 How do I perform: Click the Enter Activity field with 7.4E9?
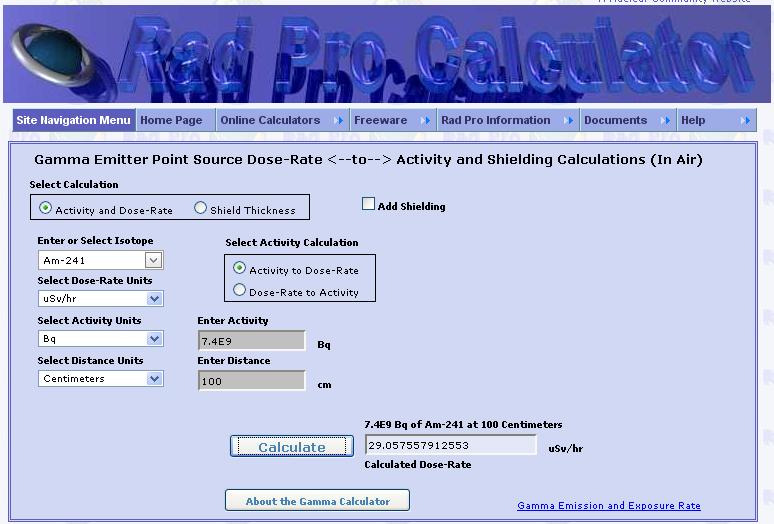(252, 341)
